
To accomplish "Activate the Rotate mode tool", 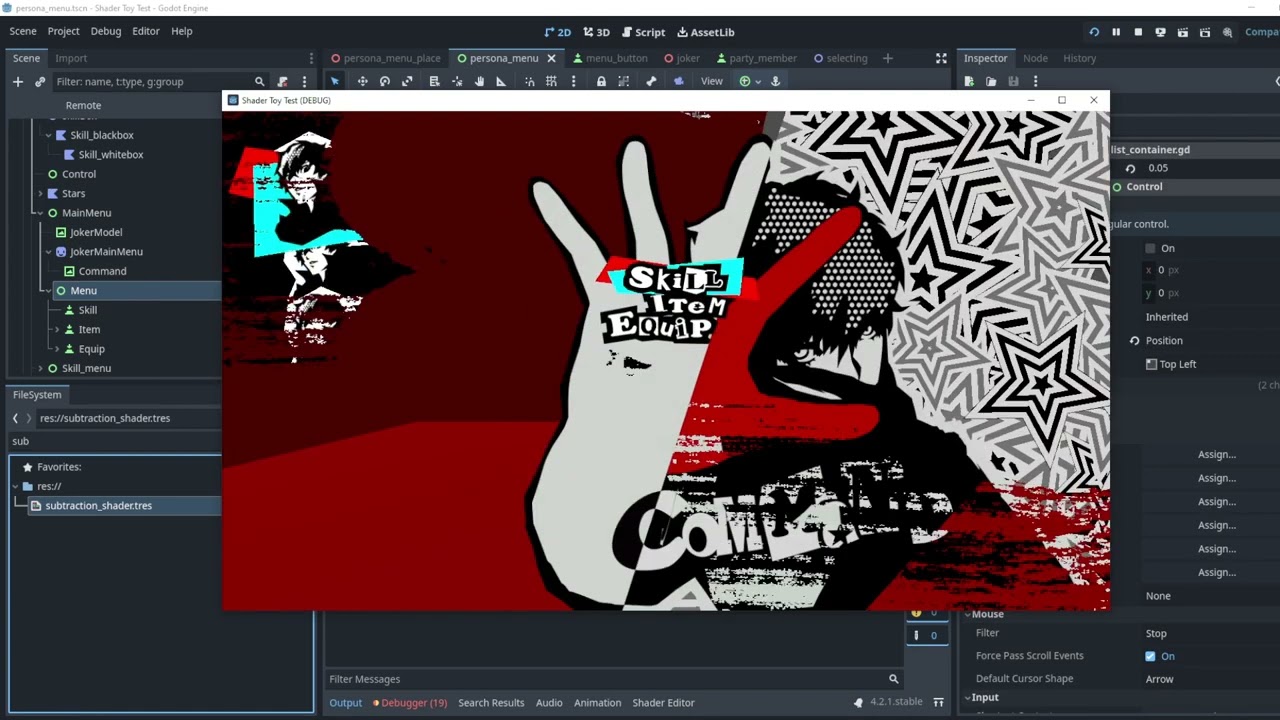I will coord(385,81).
